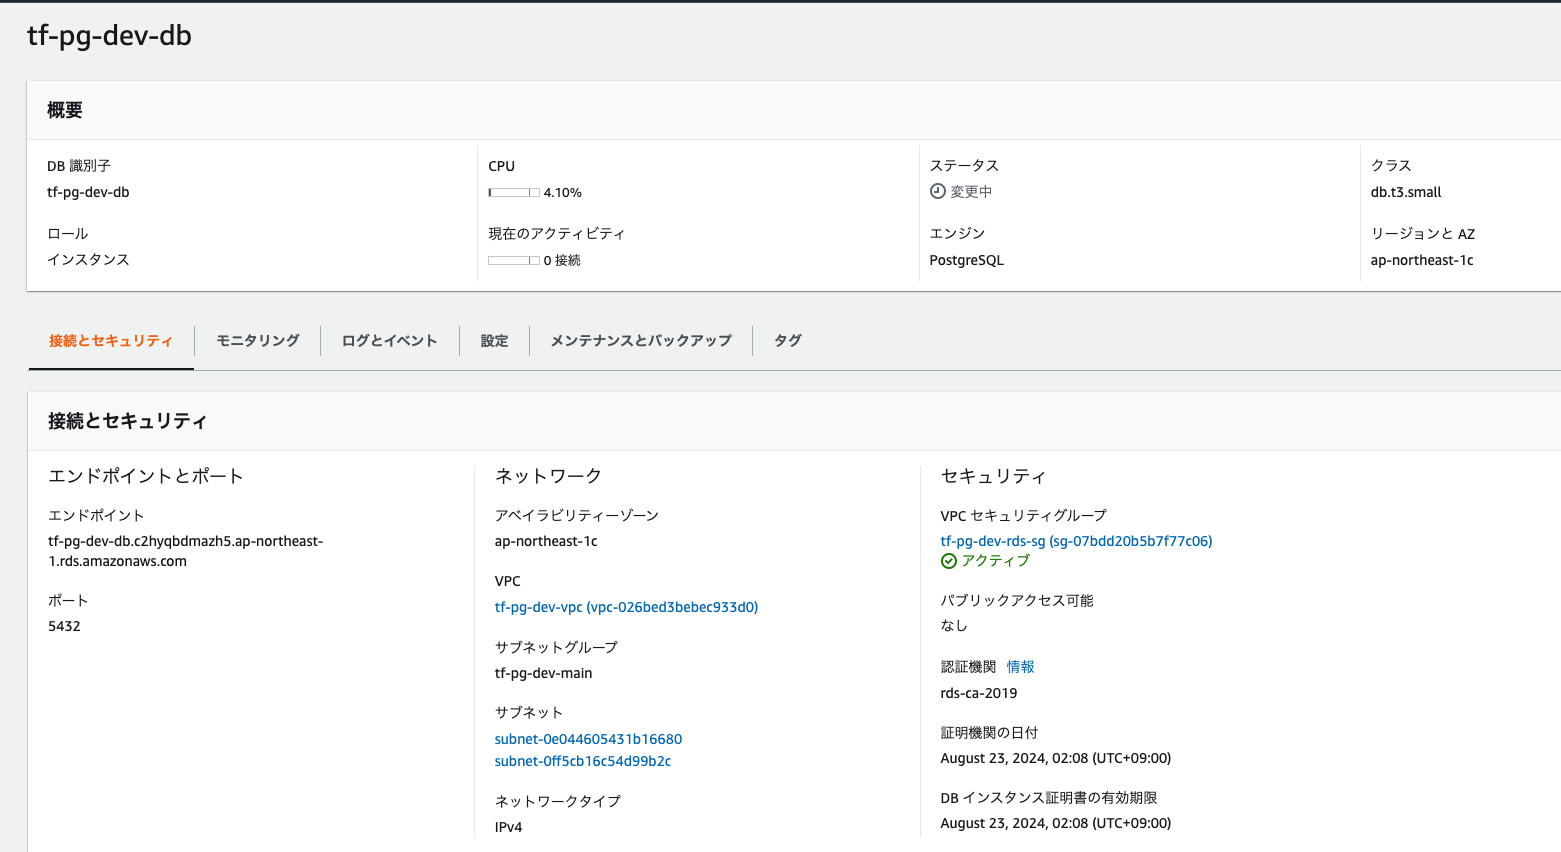Open subnet-0ff5cb16c54d99b2c
Screen dimensions: 1561x852
583,760
